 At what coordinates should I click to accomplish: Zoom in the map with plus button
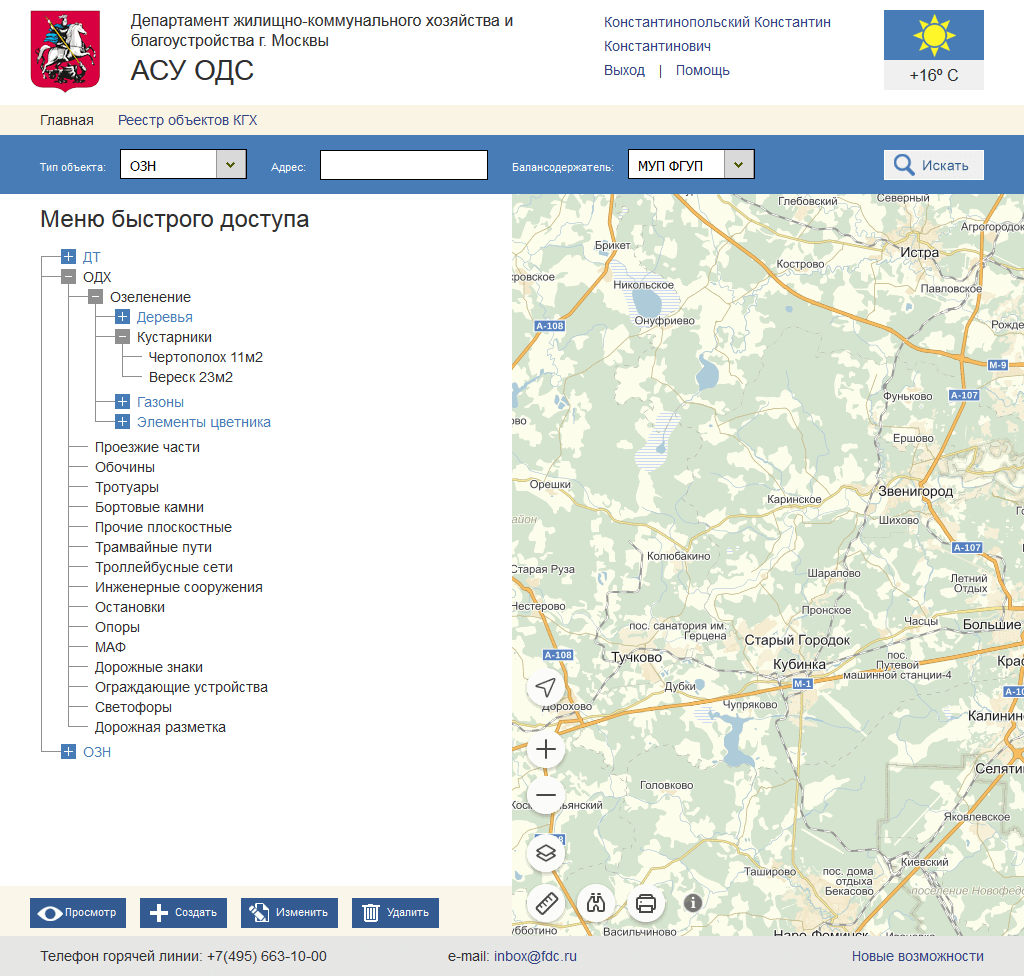[x=546, y=749]
